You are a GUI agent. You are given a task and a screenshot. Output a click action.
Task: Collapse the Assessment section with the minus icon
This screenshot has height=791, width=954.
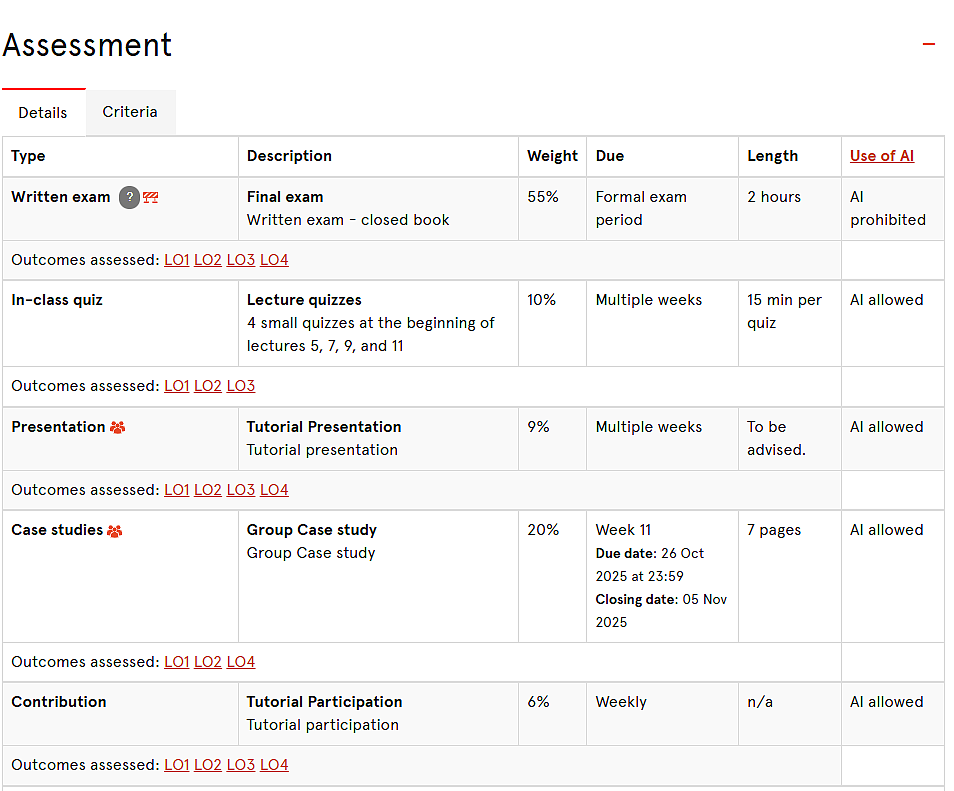(928, 44)
